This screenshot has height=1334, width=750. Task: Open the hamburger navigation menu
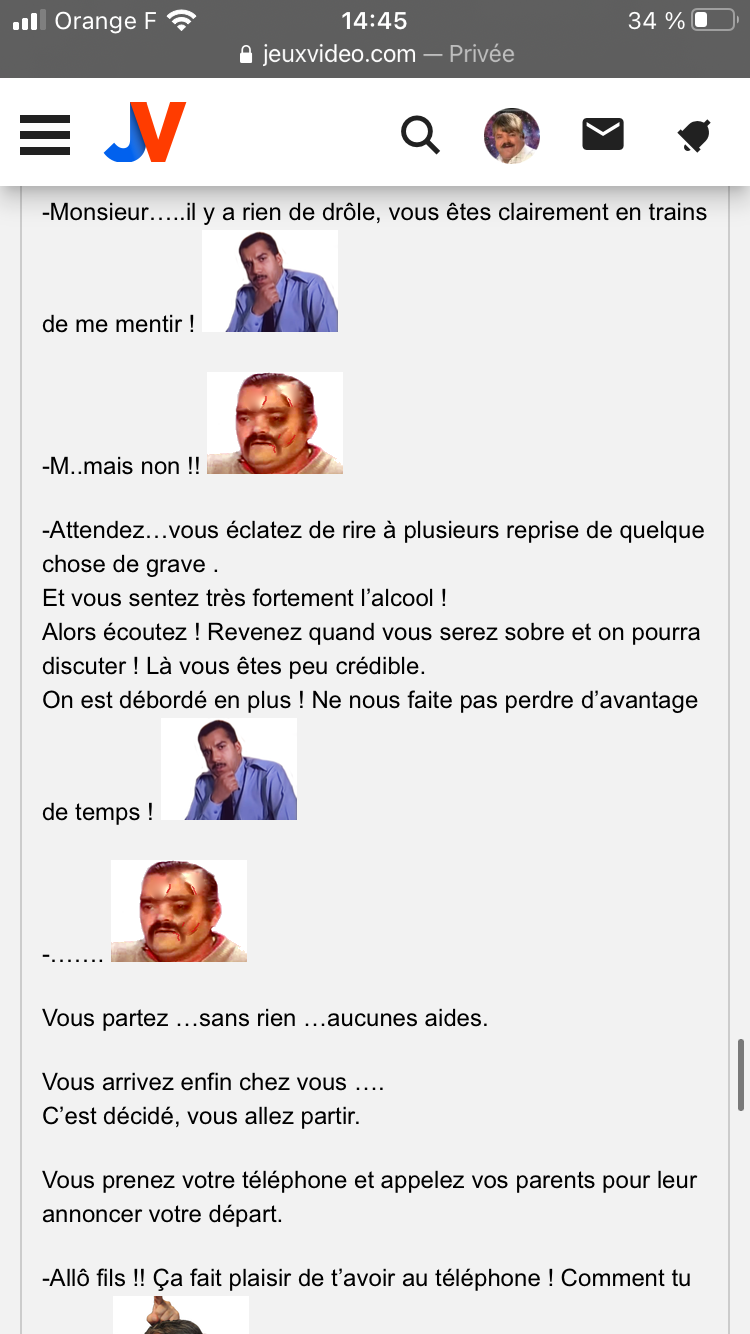coord(45,134)
